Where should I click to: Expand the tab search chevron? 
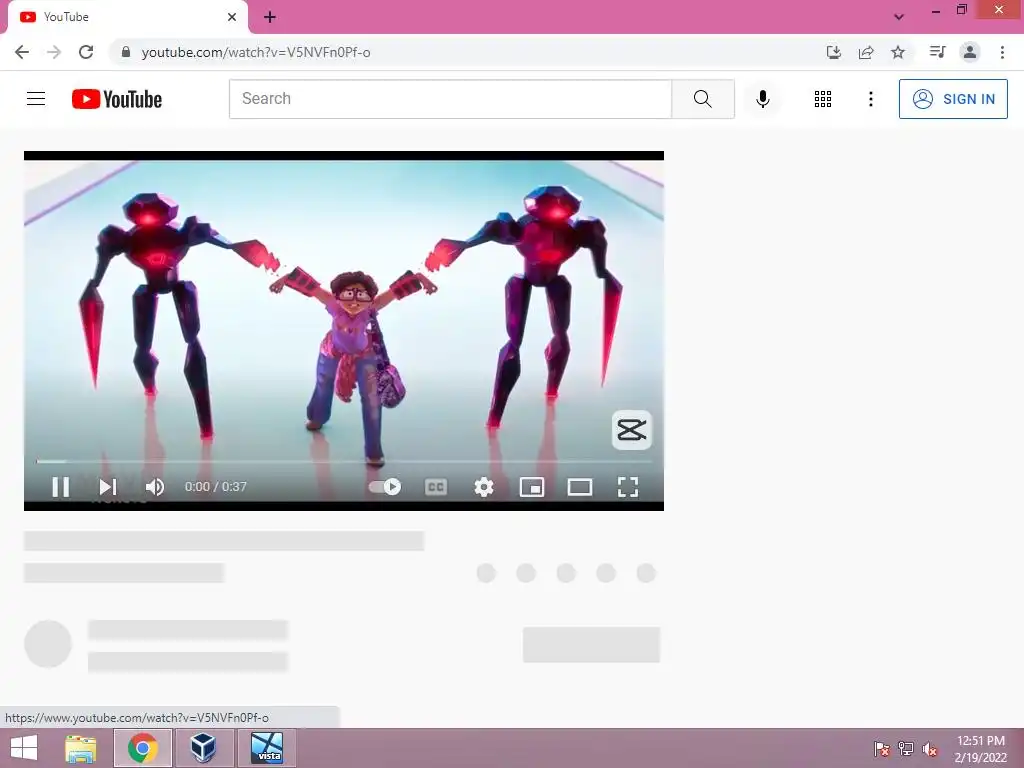click(899, 17)
